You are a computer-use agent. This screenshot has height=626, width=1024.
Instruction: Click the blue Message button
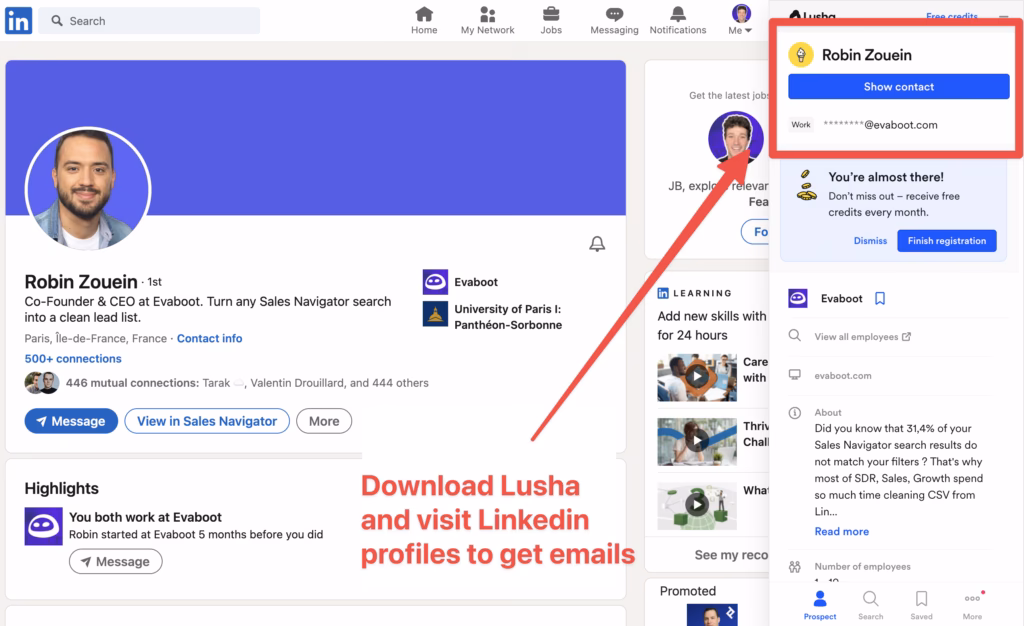pyautogui.click(x=71, y=421)
